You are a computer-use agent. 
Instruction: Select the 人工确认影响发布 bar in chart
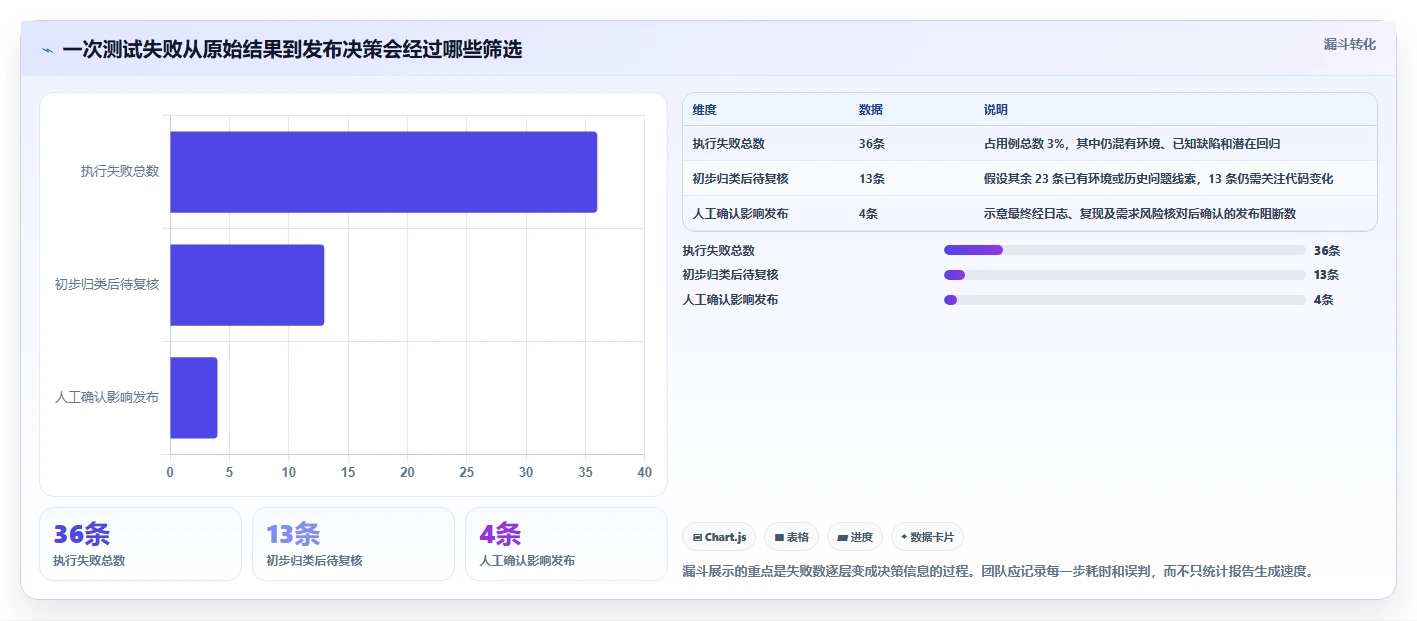193,398
